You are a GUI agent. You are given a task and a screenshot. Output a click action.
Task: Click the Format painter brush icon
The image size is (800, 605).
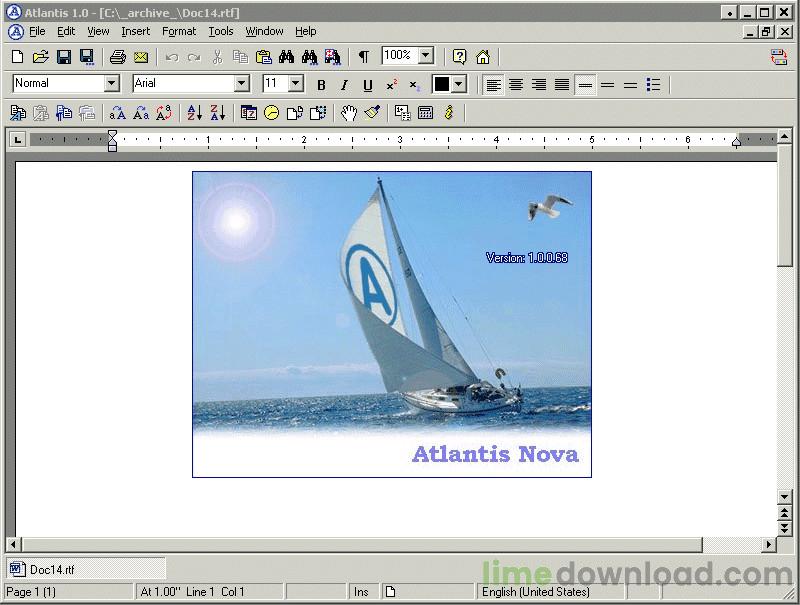(372, 113)
